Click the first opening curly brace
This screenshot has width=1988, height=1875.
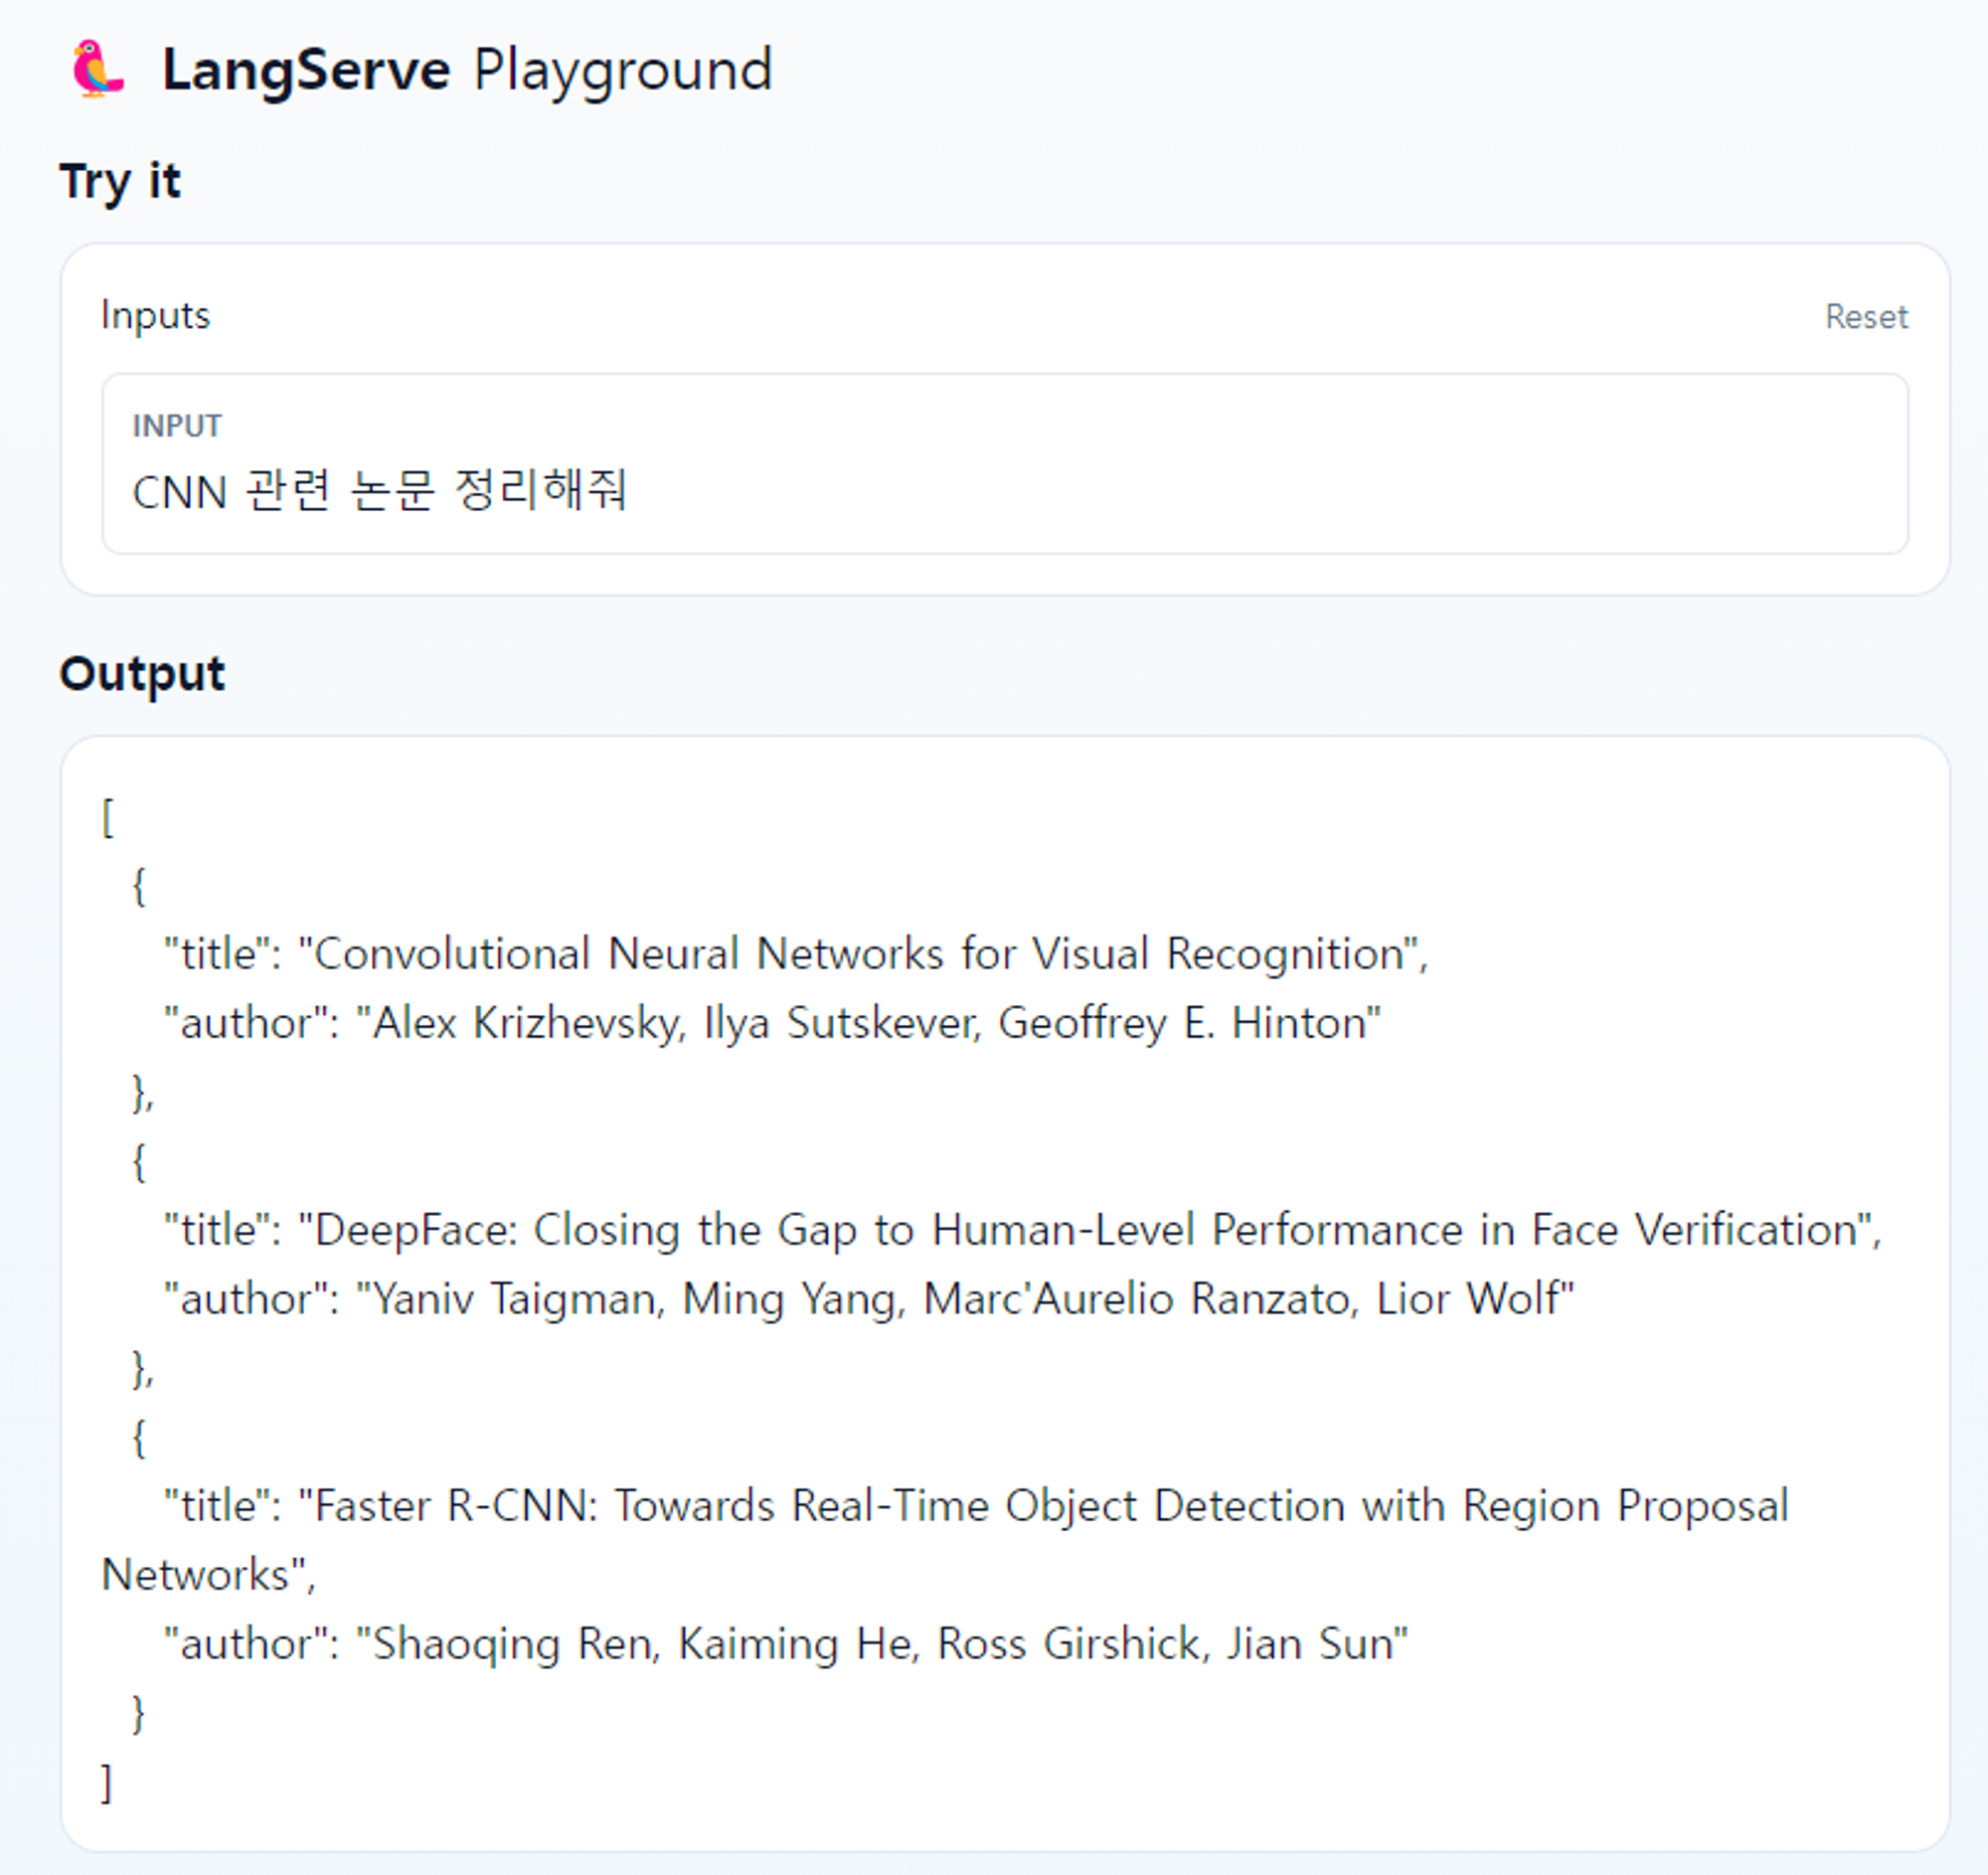pos(139,885)
